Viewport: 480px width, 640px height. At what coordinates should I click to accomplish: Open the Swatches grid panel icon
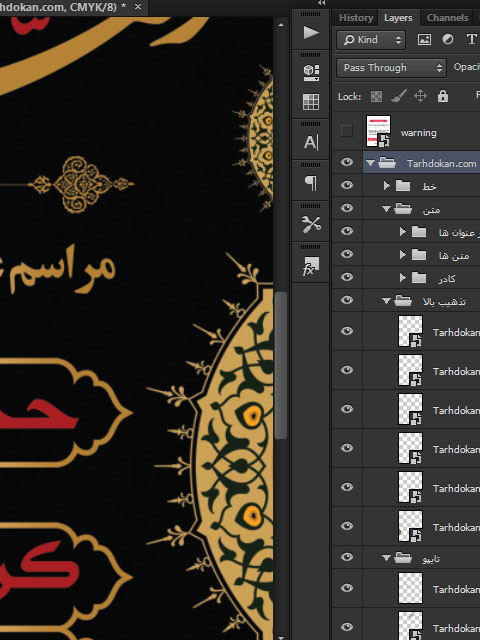311,102
